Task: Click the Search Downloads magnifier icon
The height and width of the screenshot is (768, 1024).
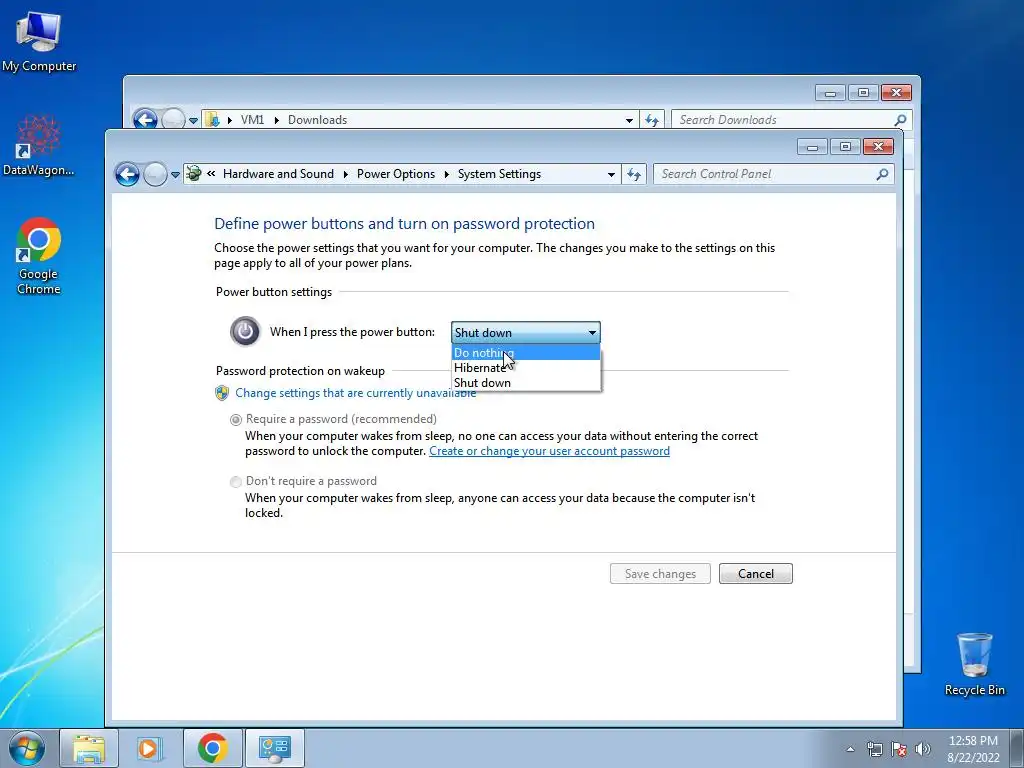Action: pos(901,120)
